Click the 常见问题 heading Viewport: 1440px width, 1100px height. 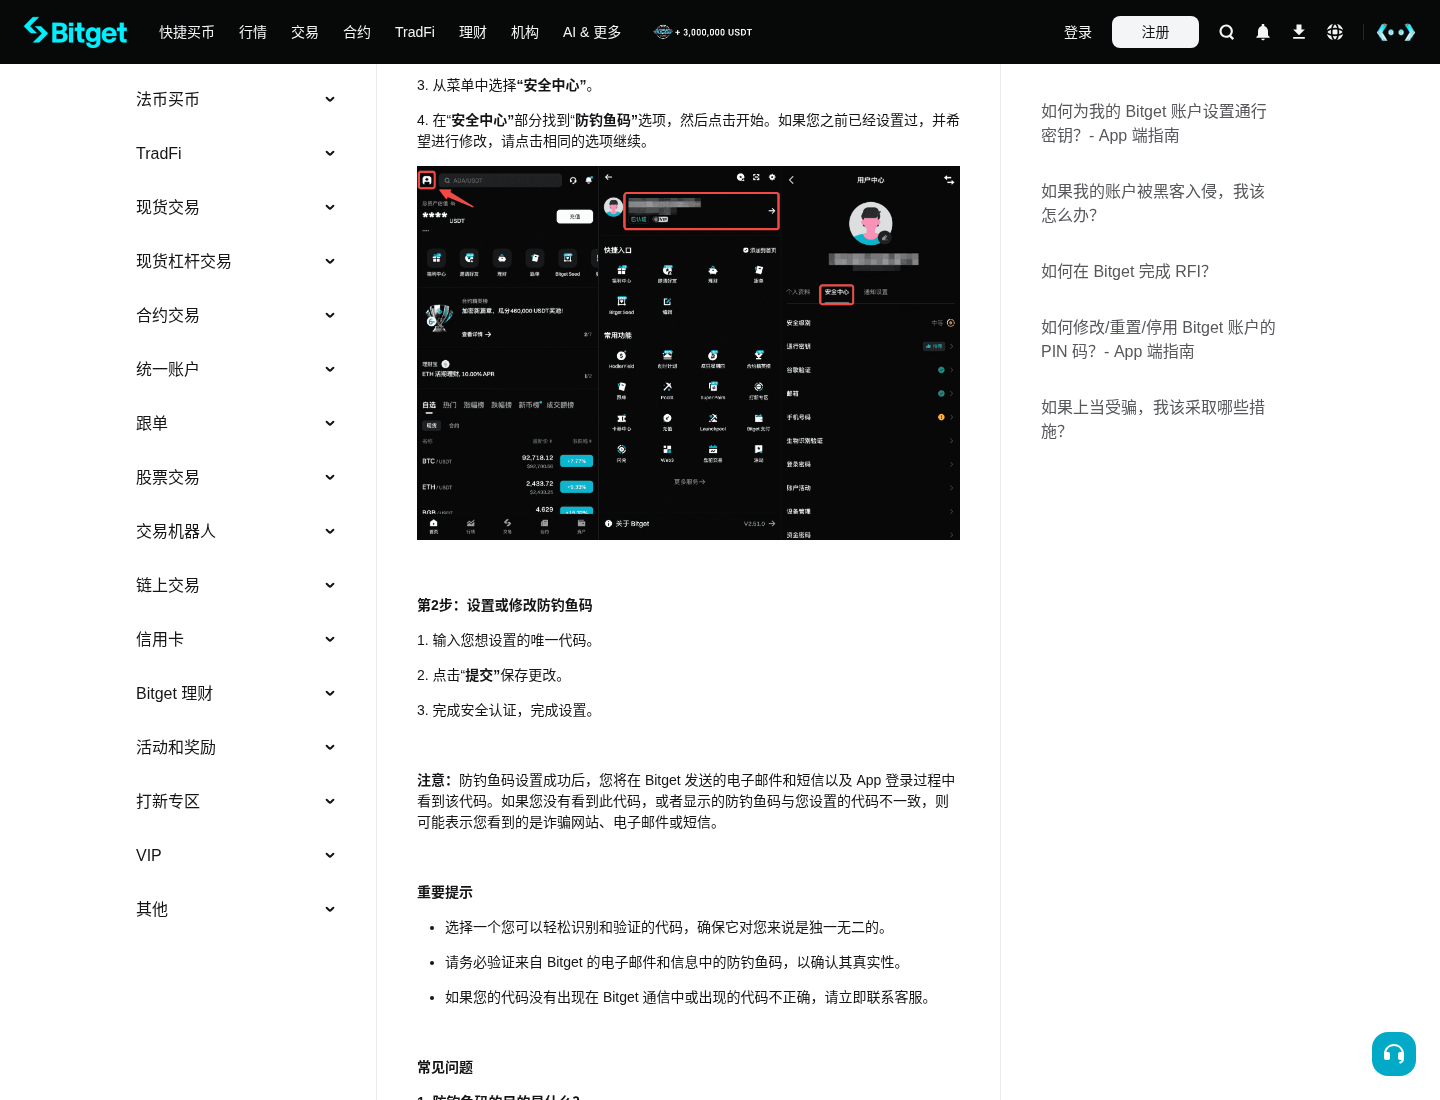tap(445, 1067)
